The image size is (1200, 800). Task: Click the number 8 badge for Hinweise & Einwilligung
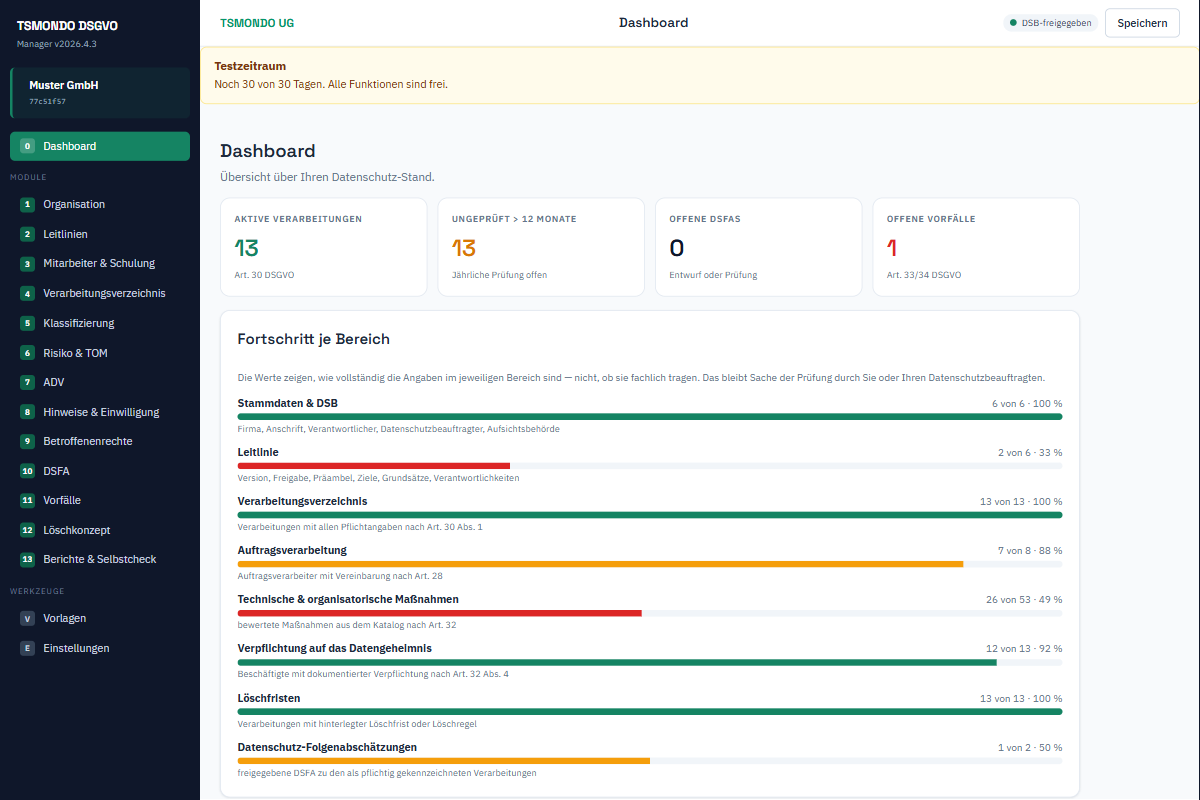[27, 412]
